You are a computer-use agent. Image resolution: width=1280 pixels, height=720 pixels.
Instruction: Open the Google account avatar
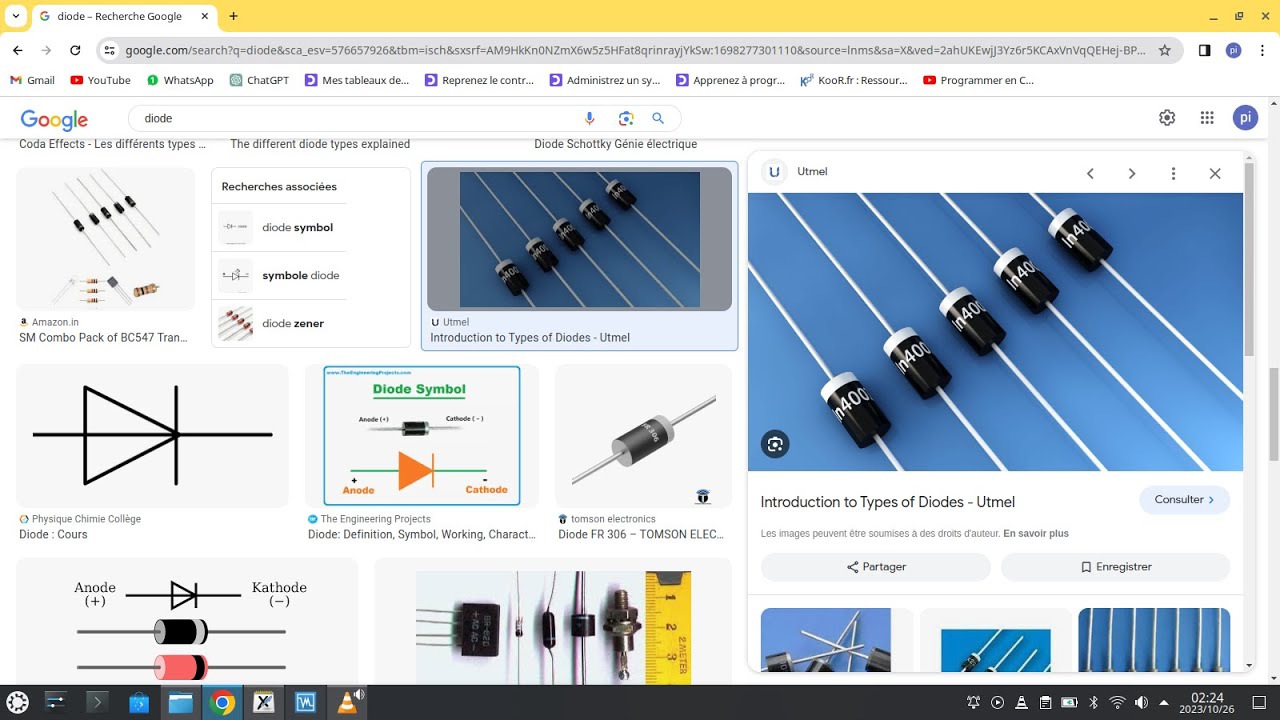coord(1245,118)
